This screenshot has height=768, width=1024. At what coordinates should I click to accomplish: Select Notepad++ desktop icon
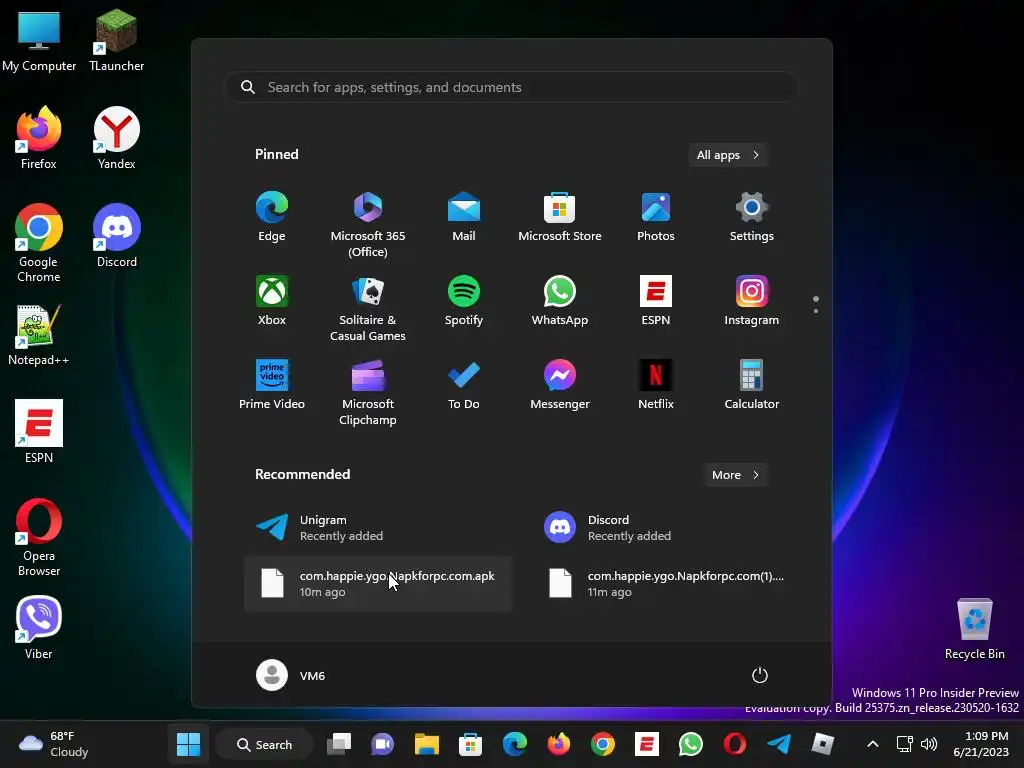pos(39,334)
